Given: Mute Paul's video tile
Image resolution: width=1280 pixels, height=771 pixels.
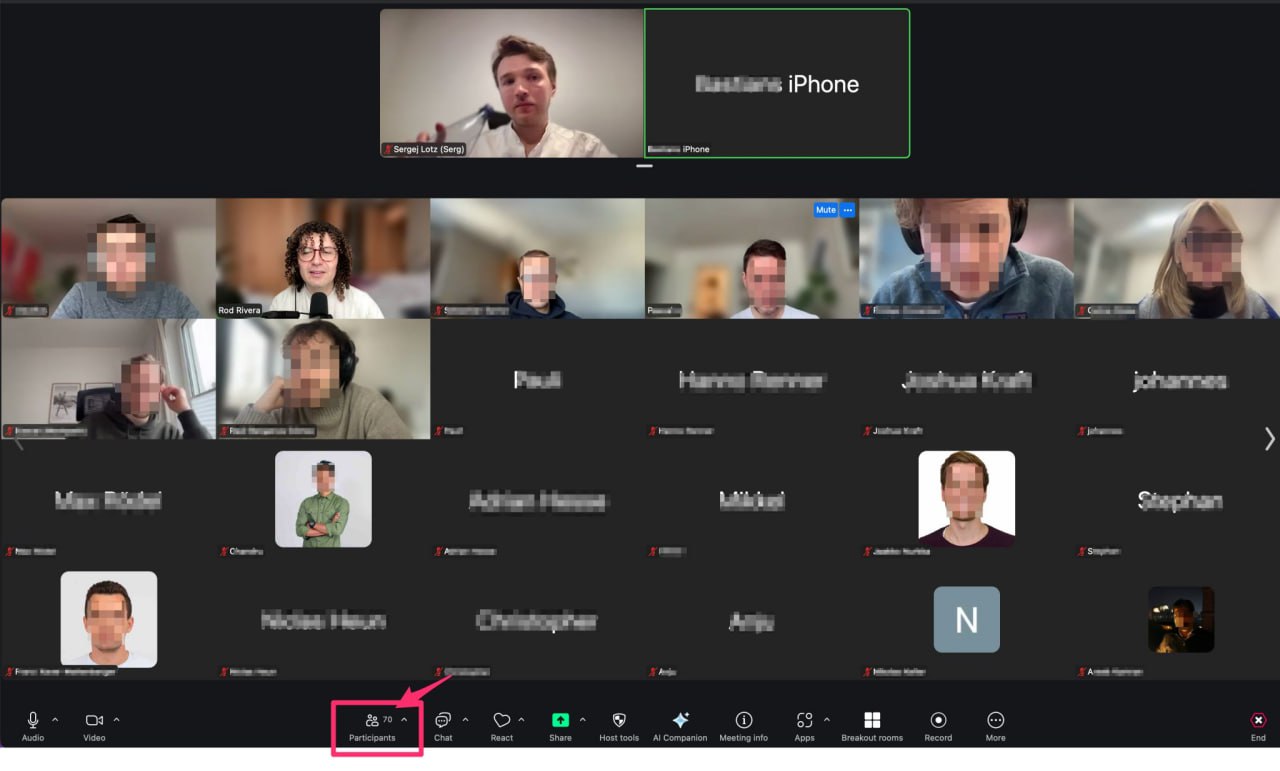Looking at the screenshot, I should point(824,209).
